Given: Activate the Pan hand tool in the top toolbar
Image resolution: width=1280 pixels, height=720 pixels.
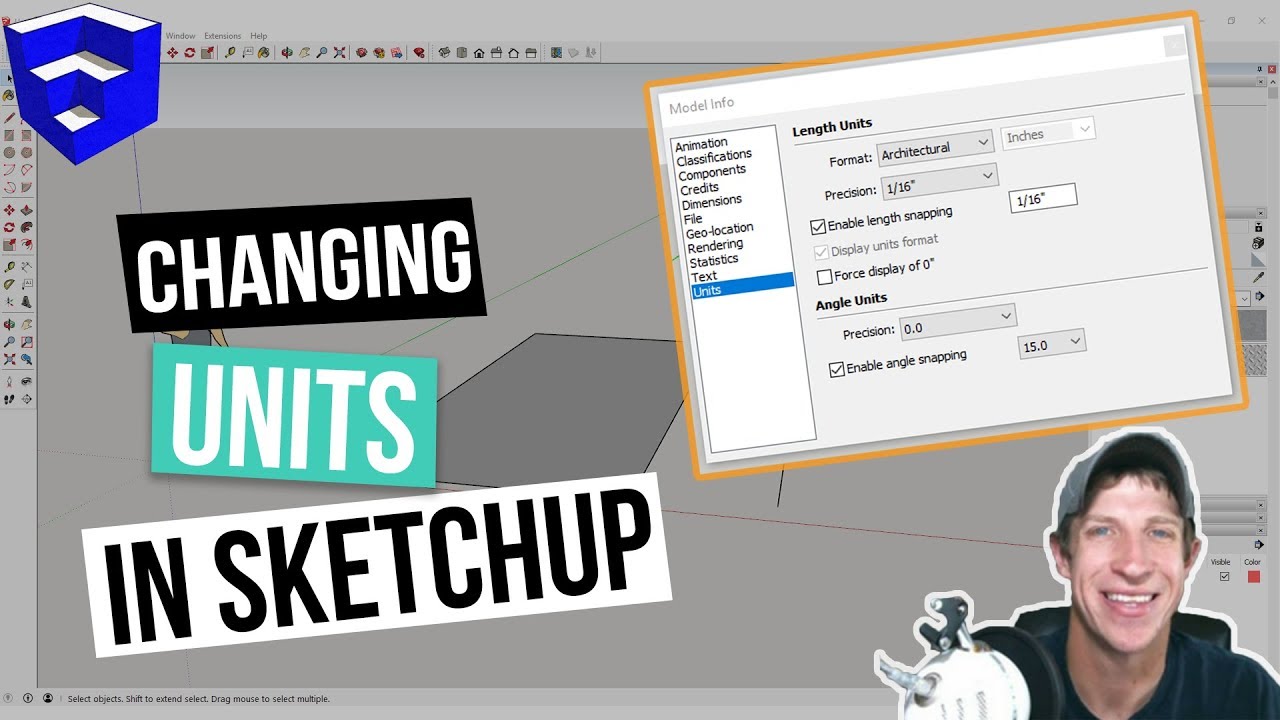Looking at the screenshot, I should point(304,52).
